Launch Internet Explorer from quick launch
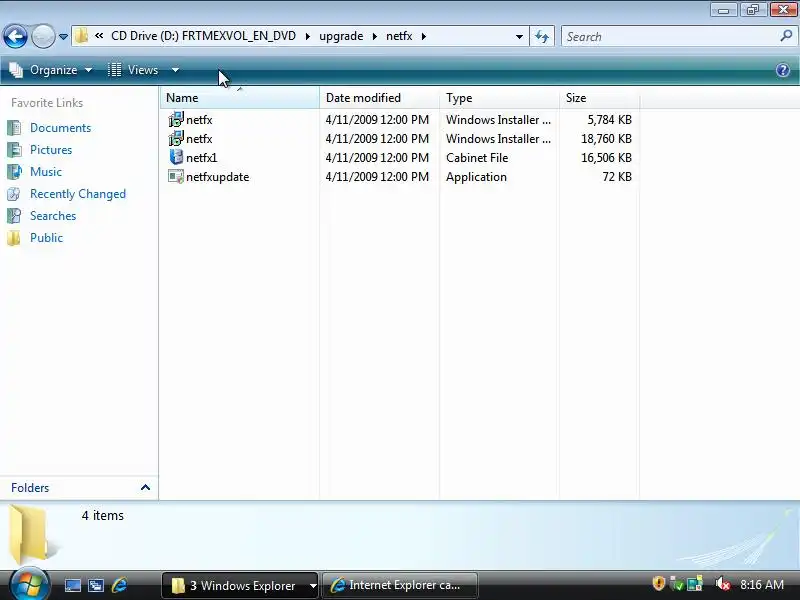 pyautogui.click(x=119, y=585)
